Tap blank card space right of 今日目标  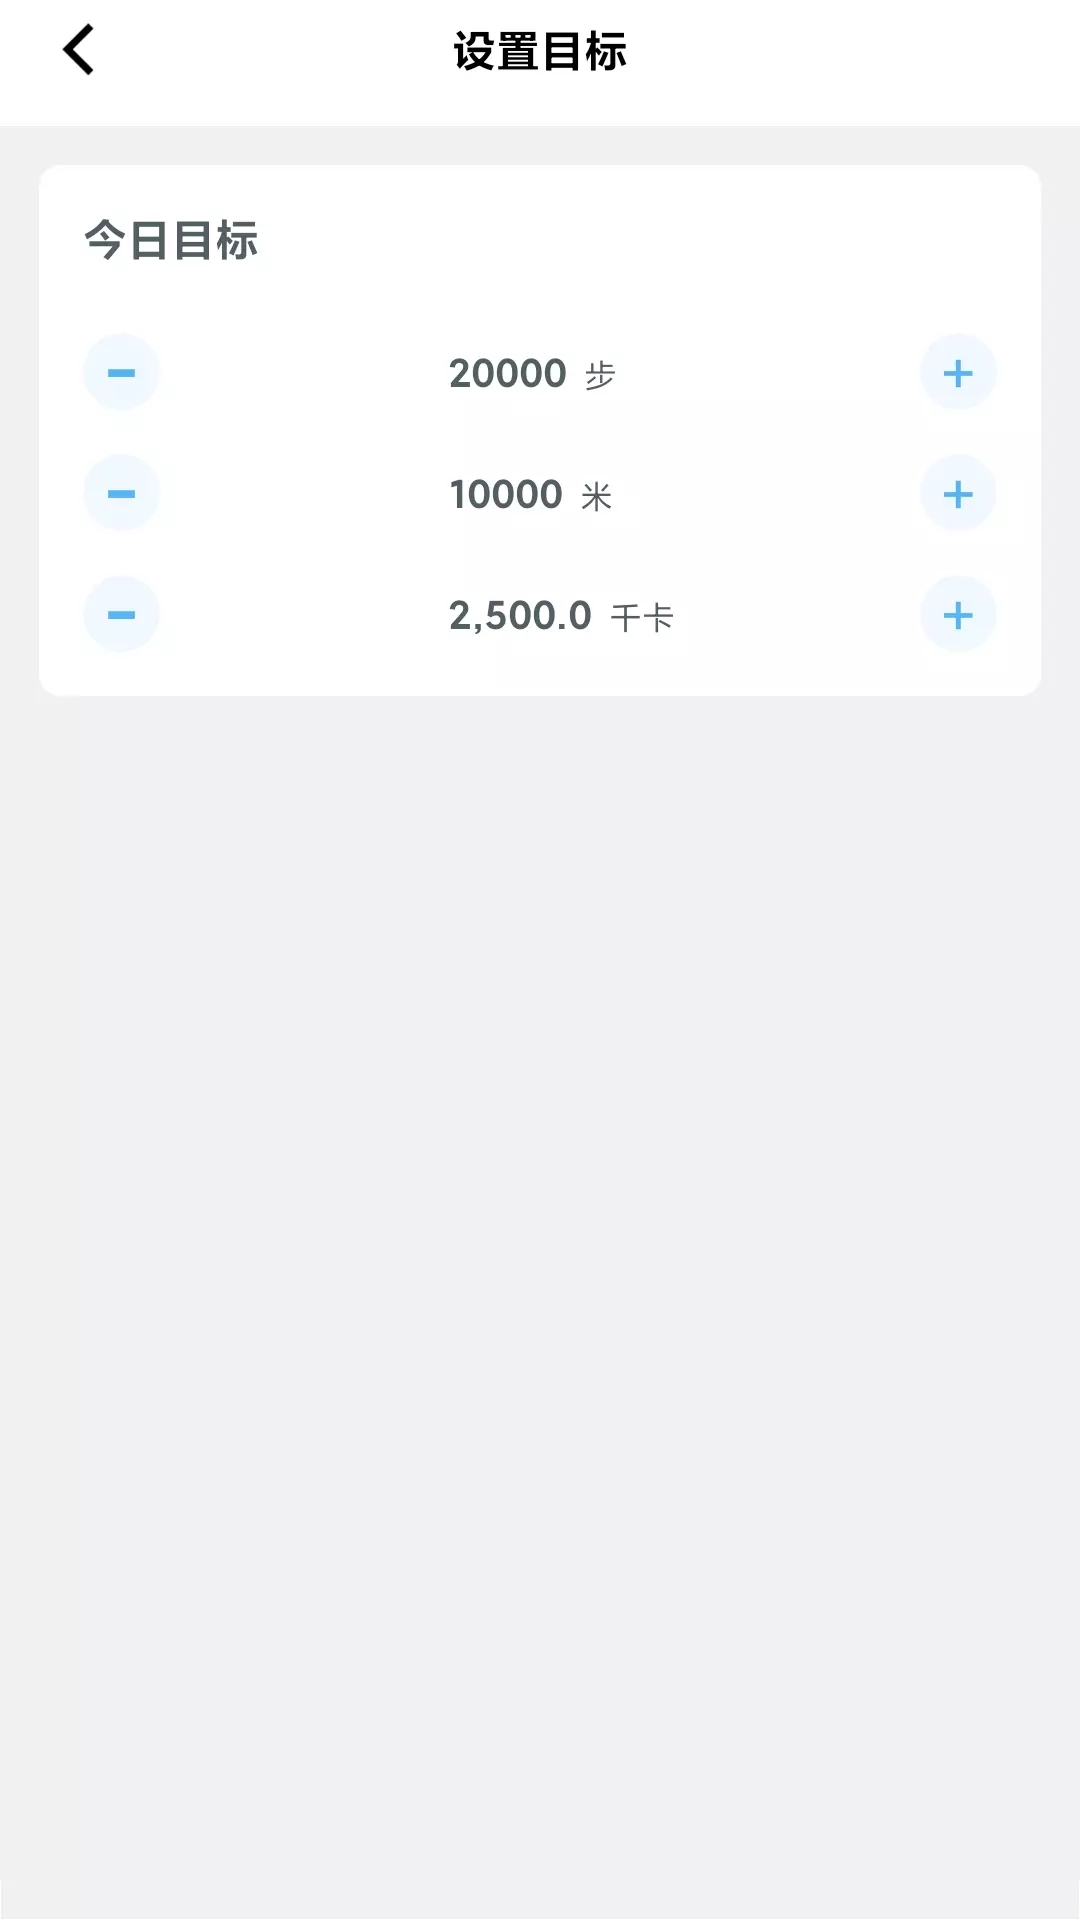[650, 241]
